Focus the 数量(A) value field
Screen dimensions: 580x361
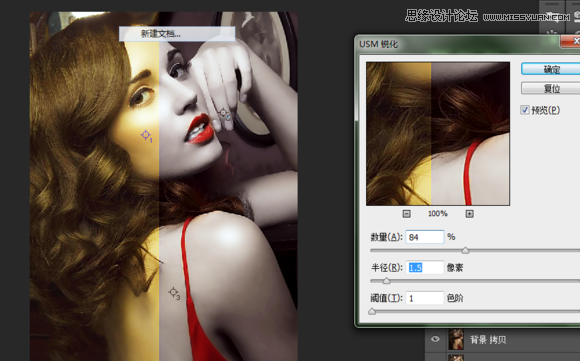point(425,237)
